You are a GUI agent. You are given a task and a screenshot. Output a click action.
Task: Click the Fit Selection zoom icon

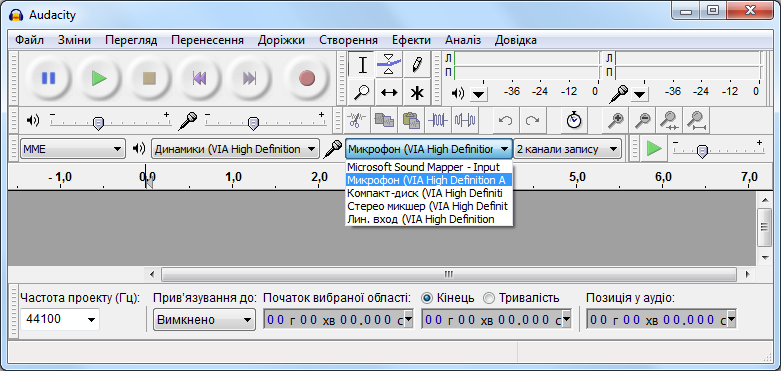pos(669,120)
